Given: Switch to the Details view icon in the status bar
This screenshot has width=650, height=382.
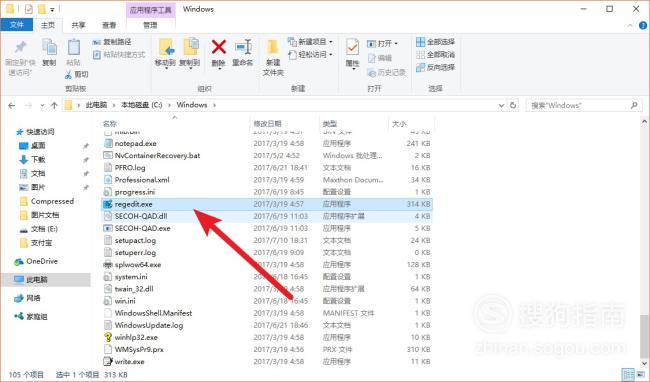Looking at the screenshot, I should click(x=628, y=374).
